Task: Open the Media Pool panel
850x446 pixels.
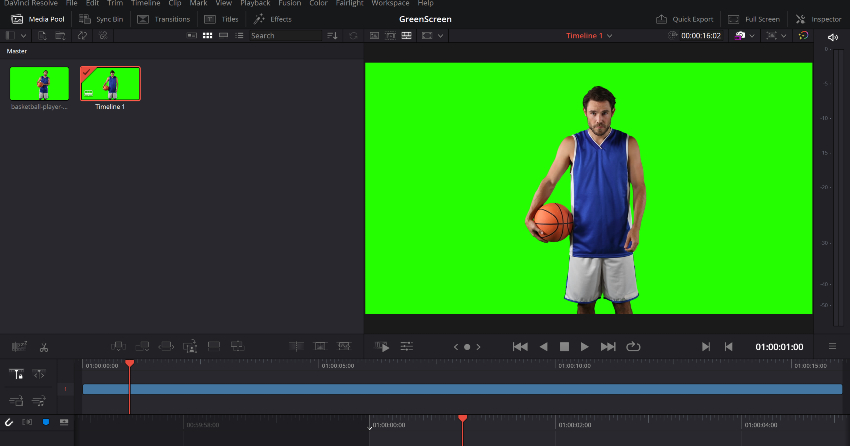Action: 38,19
